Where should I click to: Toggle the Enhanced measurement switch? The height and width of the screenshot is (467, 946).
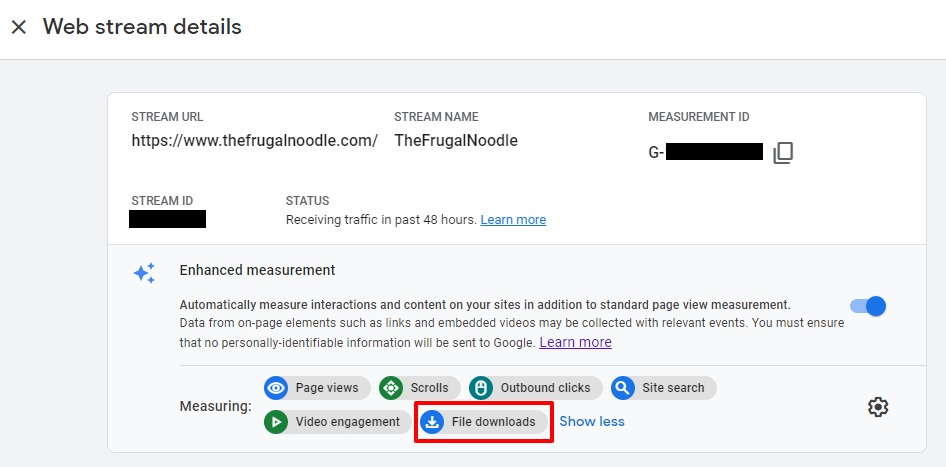[x=868, y=307]
